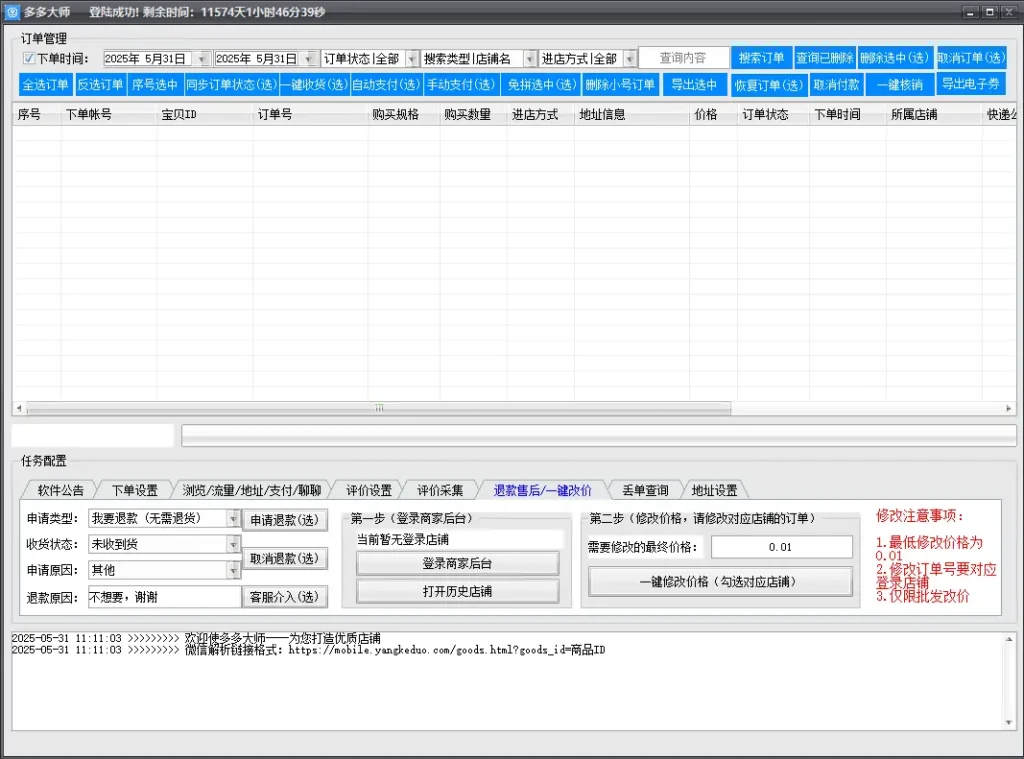1024x759 pixels.
Task: Click the 打开历史店铺 button
Action: (x=457, y=591)
